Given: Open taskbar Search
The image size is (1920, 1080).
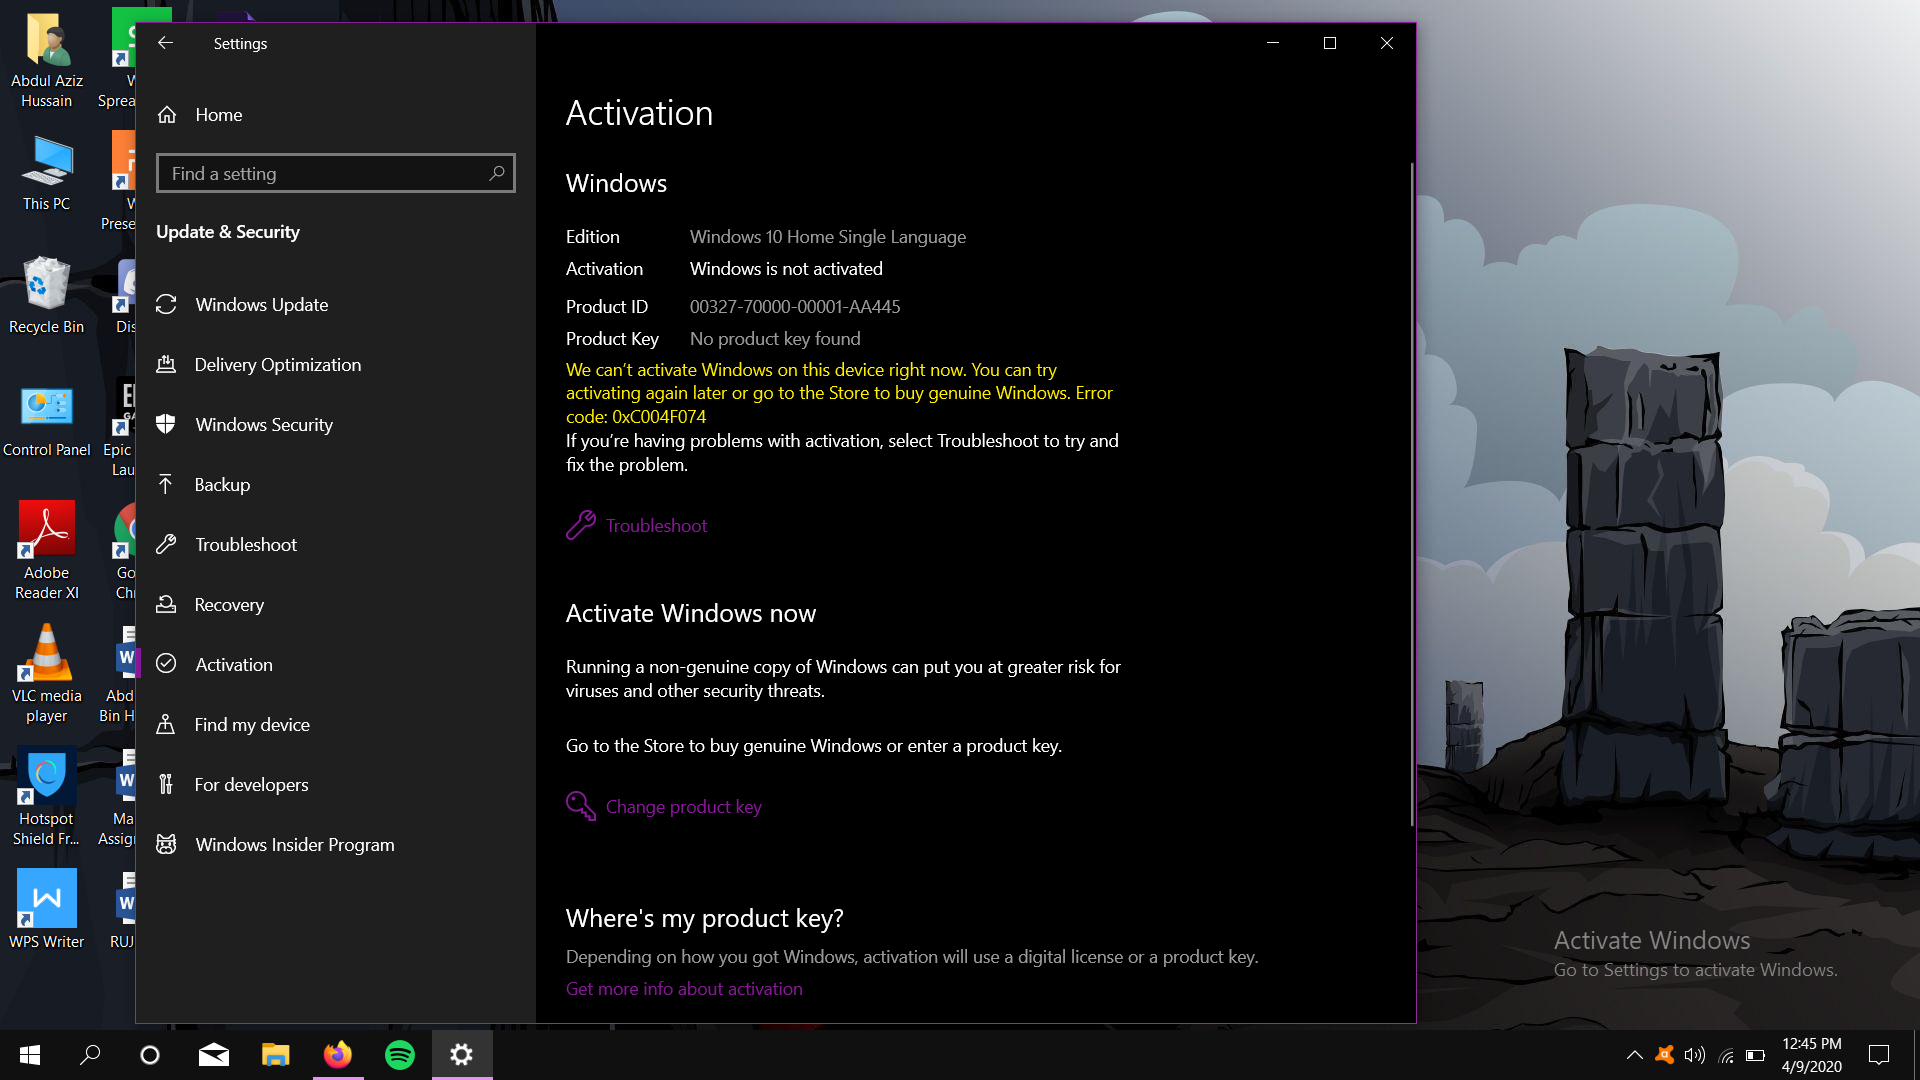Looking at the screenshot, I should (x=90, y=1055).
